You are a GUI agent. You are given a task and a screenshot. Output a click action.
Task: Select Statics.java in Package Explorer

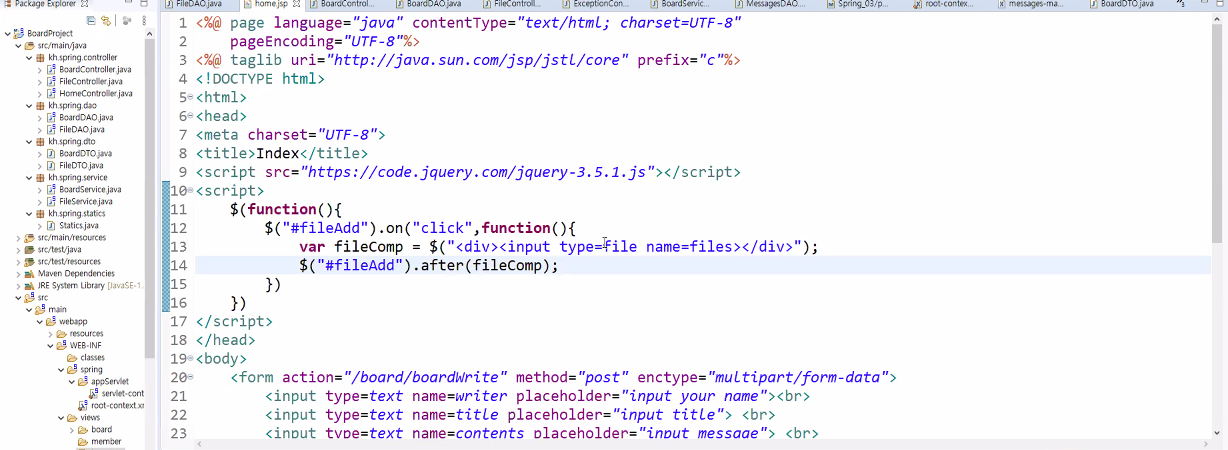(x=78, y=226)
